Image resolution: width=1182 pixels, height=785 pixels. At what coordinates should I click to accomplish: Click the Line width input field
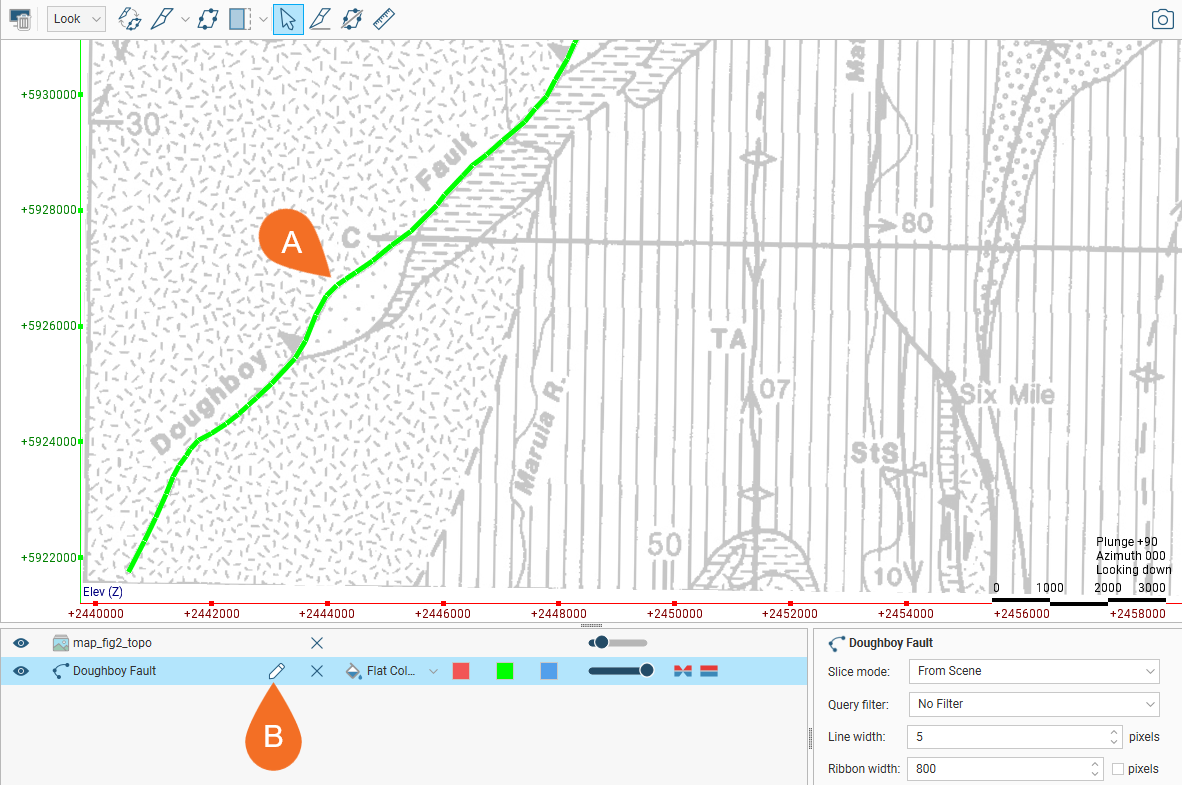pyautogui.click(x=1007, y=737)
